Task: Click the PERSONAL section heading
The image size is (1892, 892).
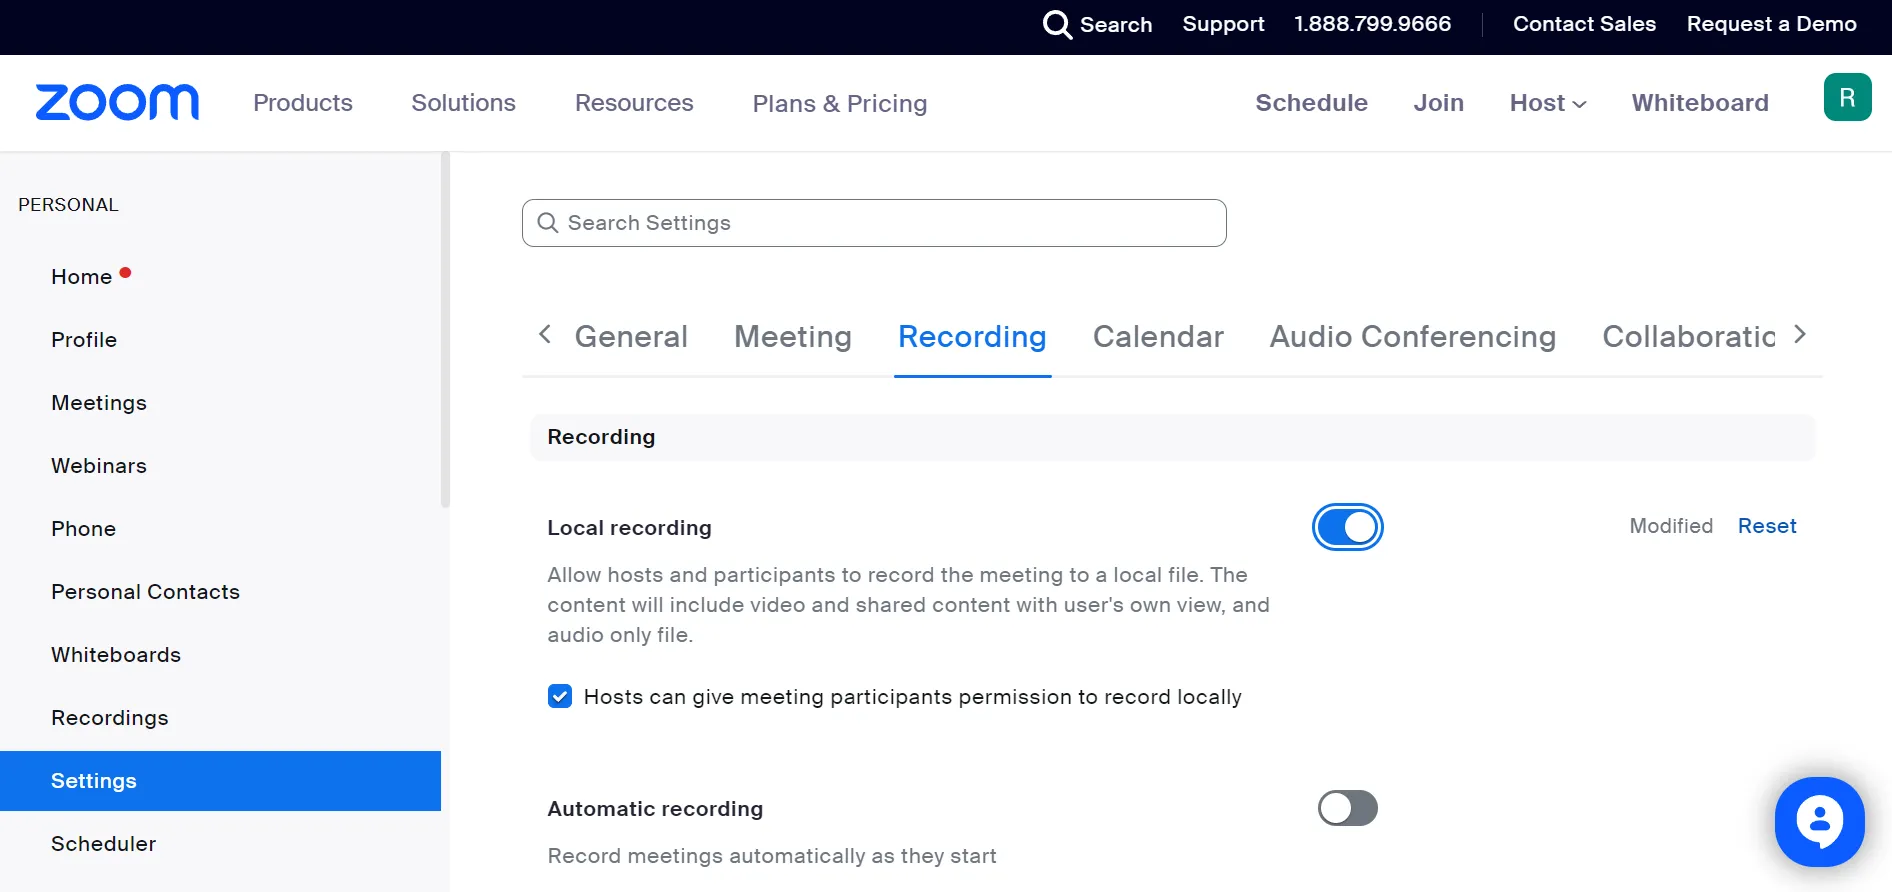Action: (68, 205)
